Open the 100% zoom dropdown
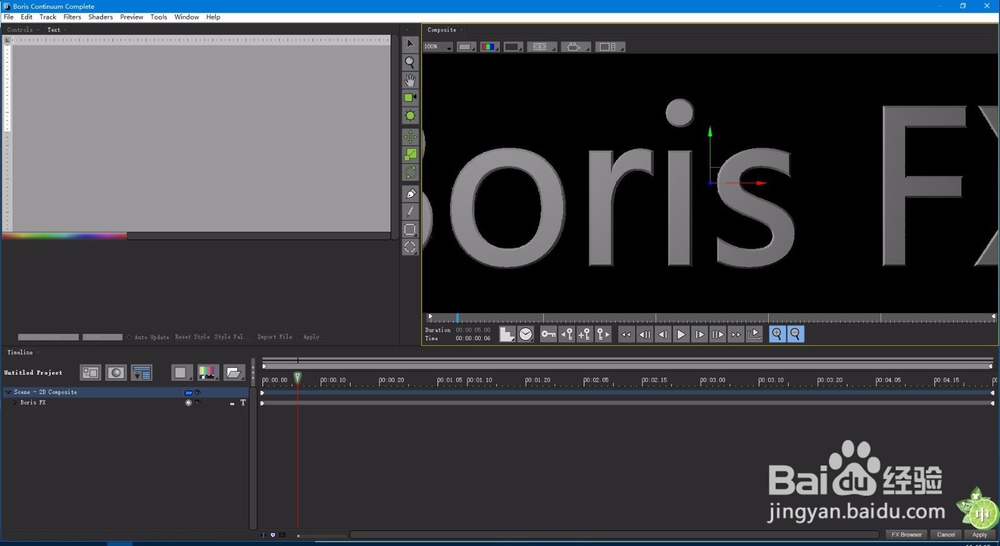The height and width of the screenshot is (546, 1000). pos(438,47)
